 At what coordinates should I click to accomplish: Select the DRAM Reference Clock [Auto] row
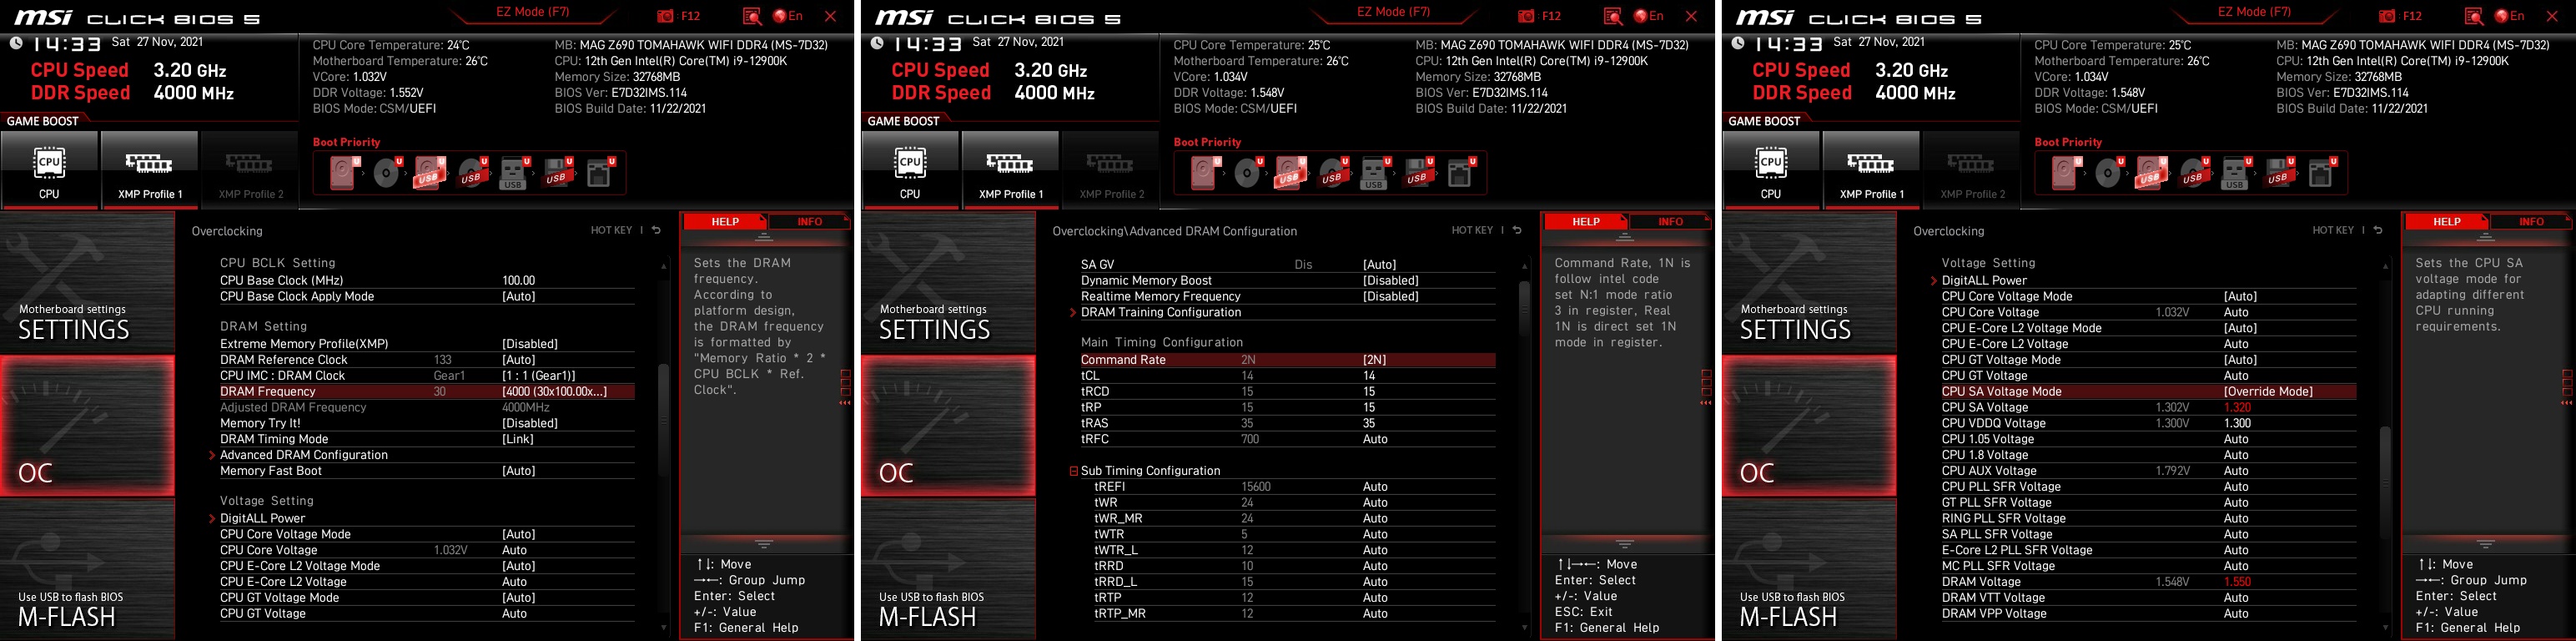(x=427, y=360)
